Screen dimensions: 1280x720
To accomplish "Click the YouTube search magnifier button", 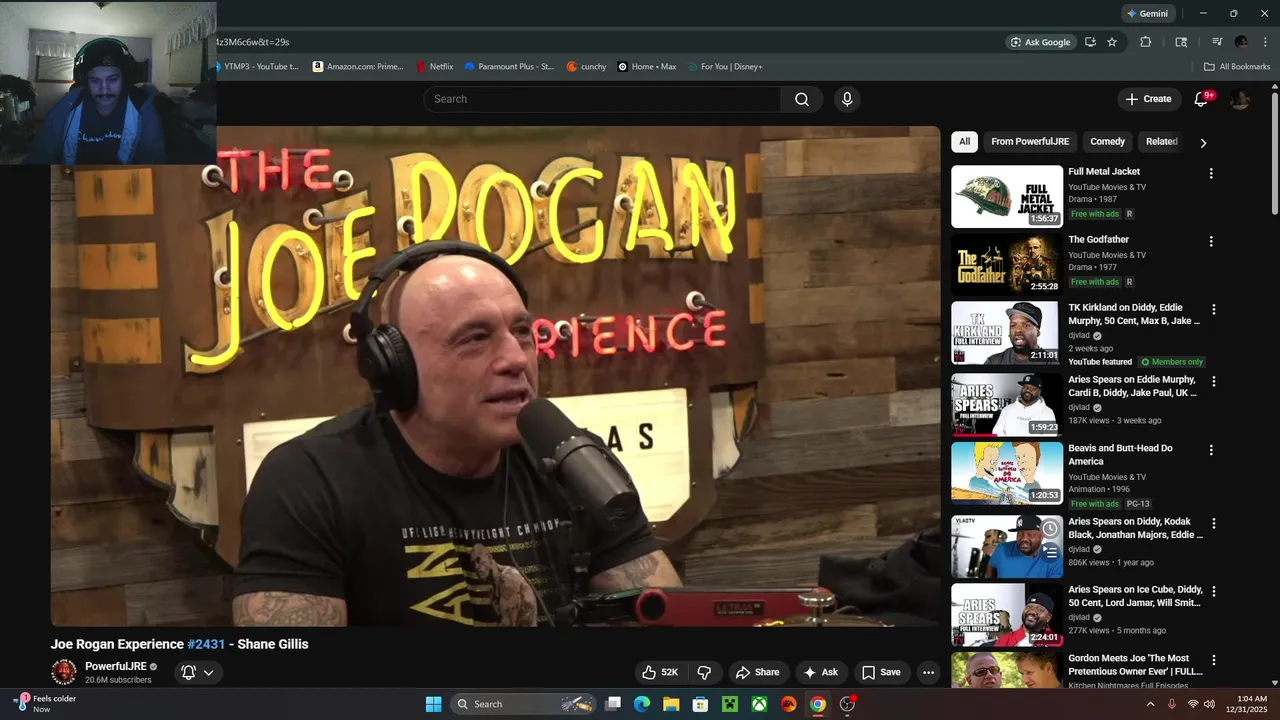I will tap(802, 99).
